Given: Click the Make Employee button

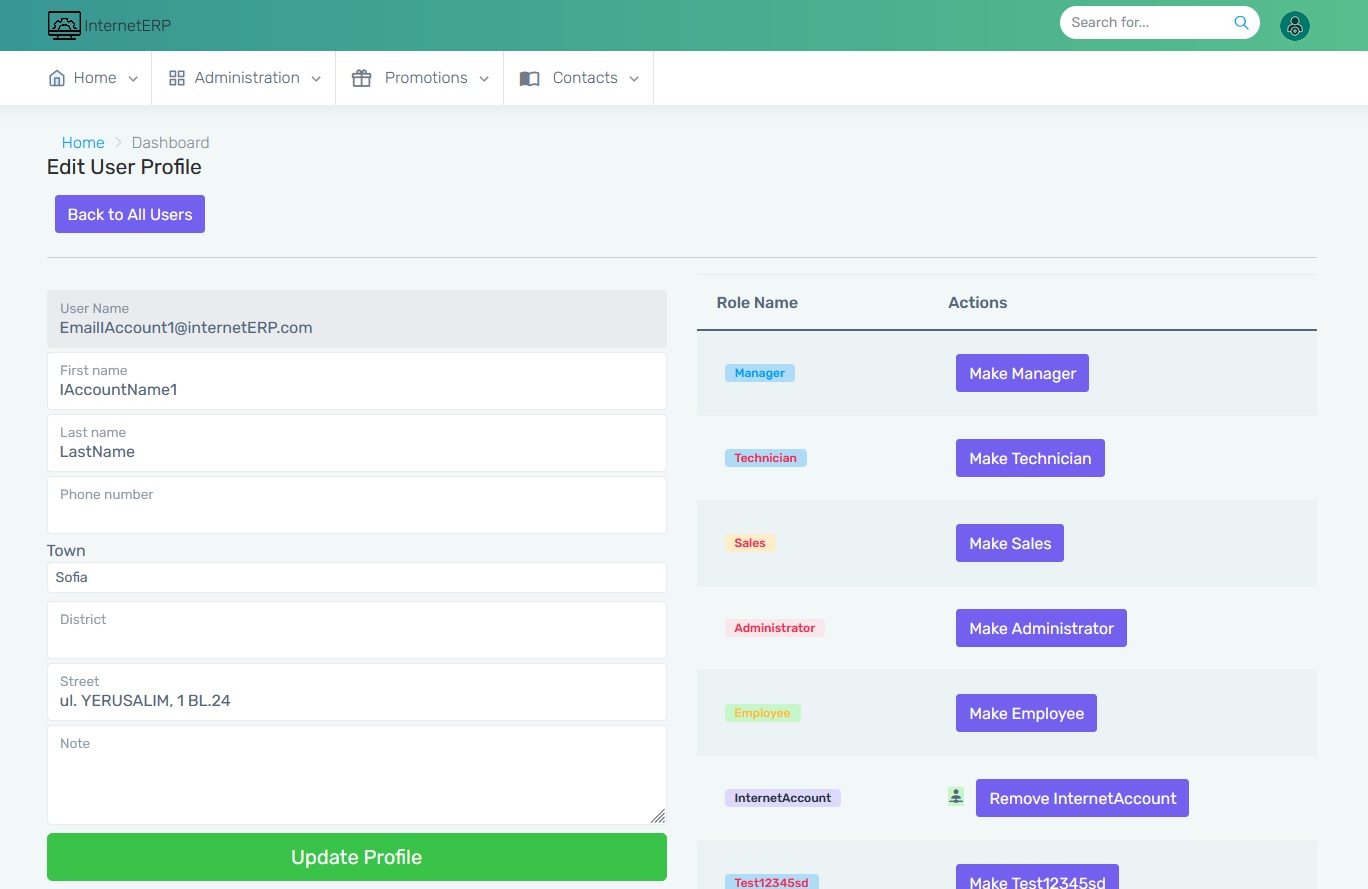Looking at the screenshot, I should tap(1026, 713).
